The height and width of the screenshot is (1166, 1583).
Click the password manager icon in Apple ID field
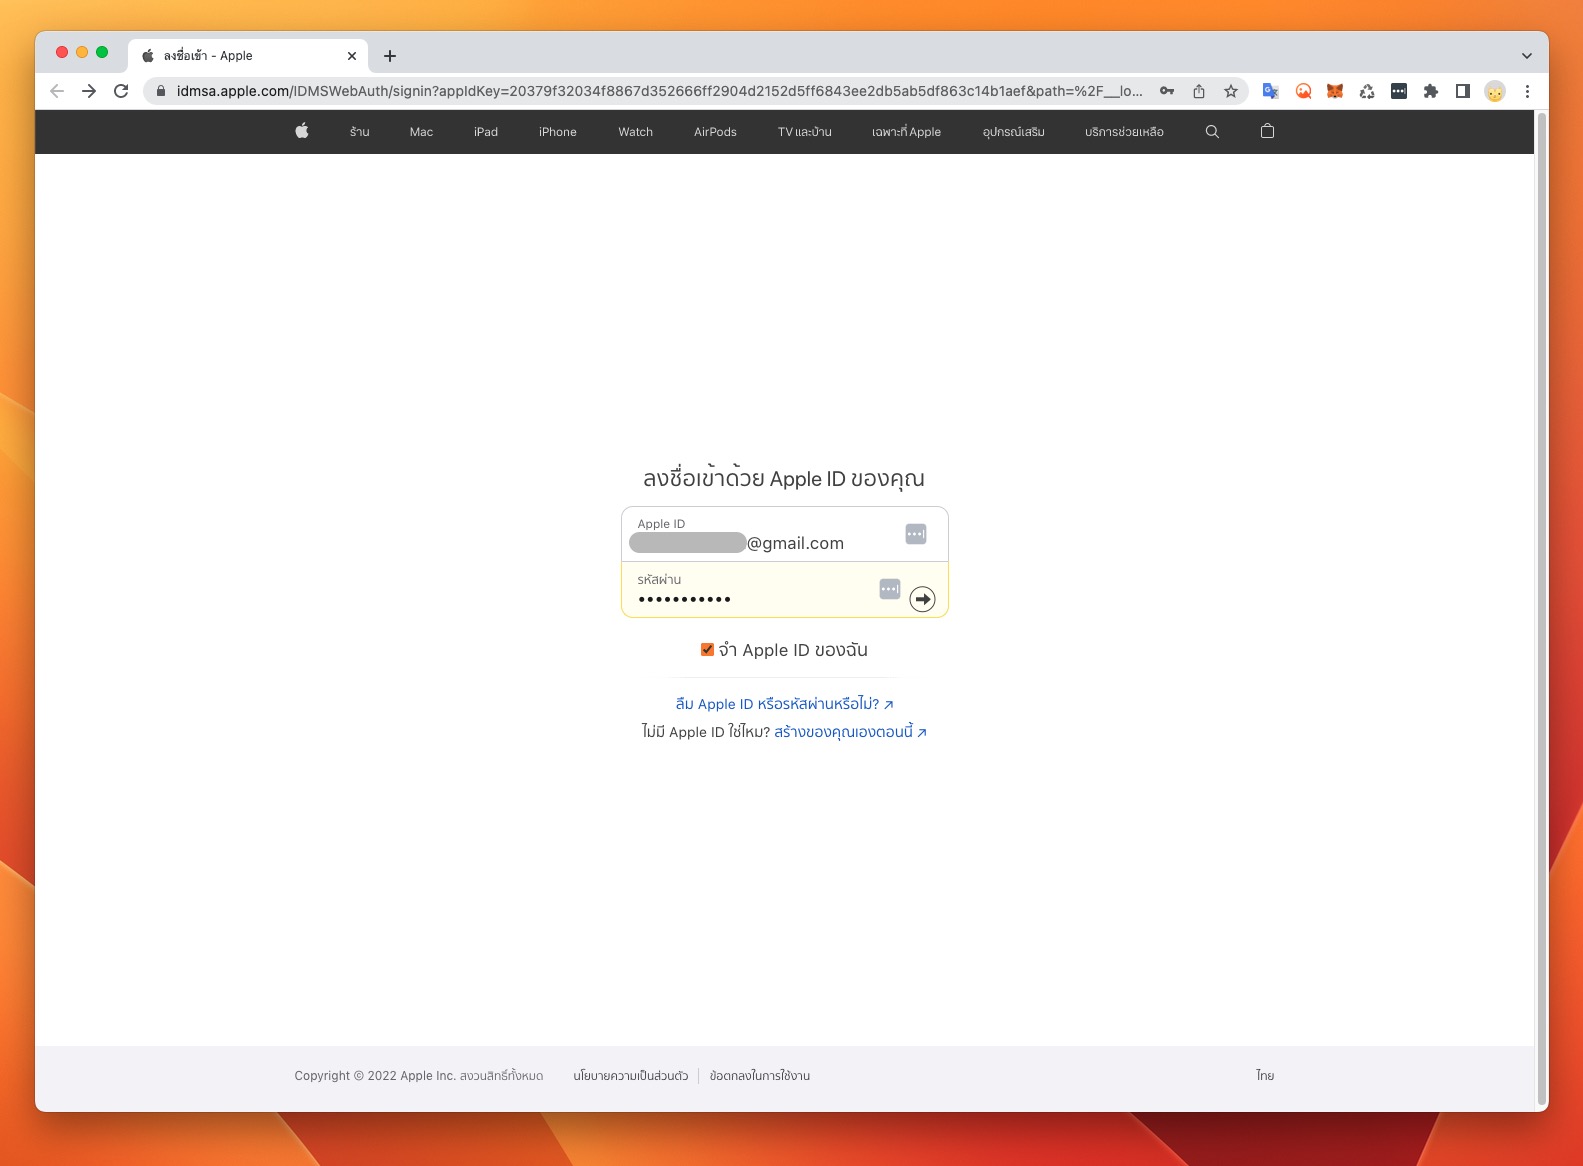(915, 534)
